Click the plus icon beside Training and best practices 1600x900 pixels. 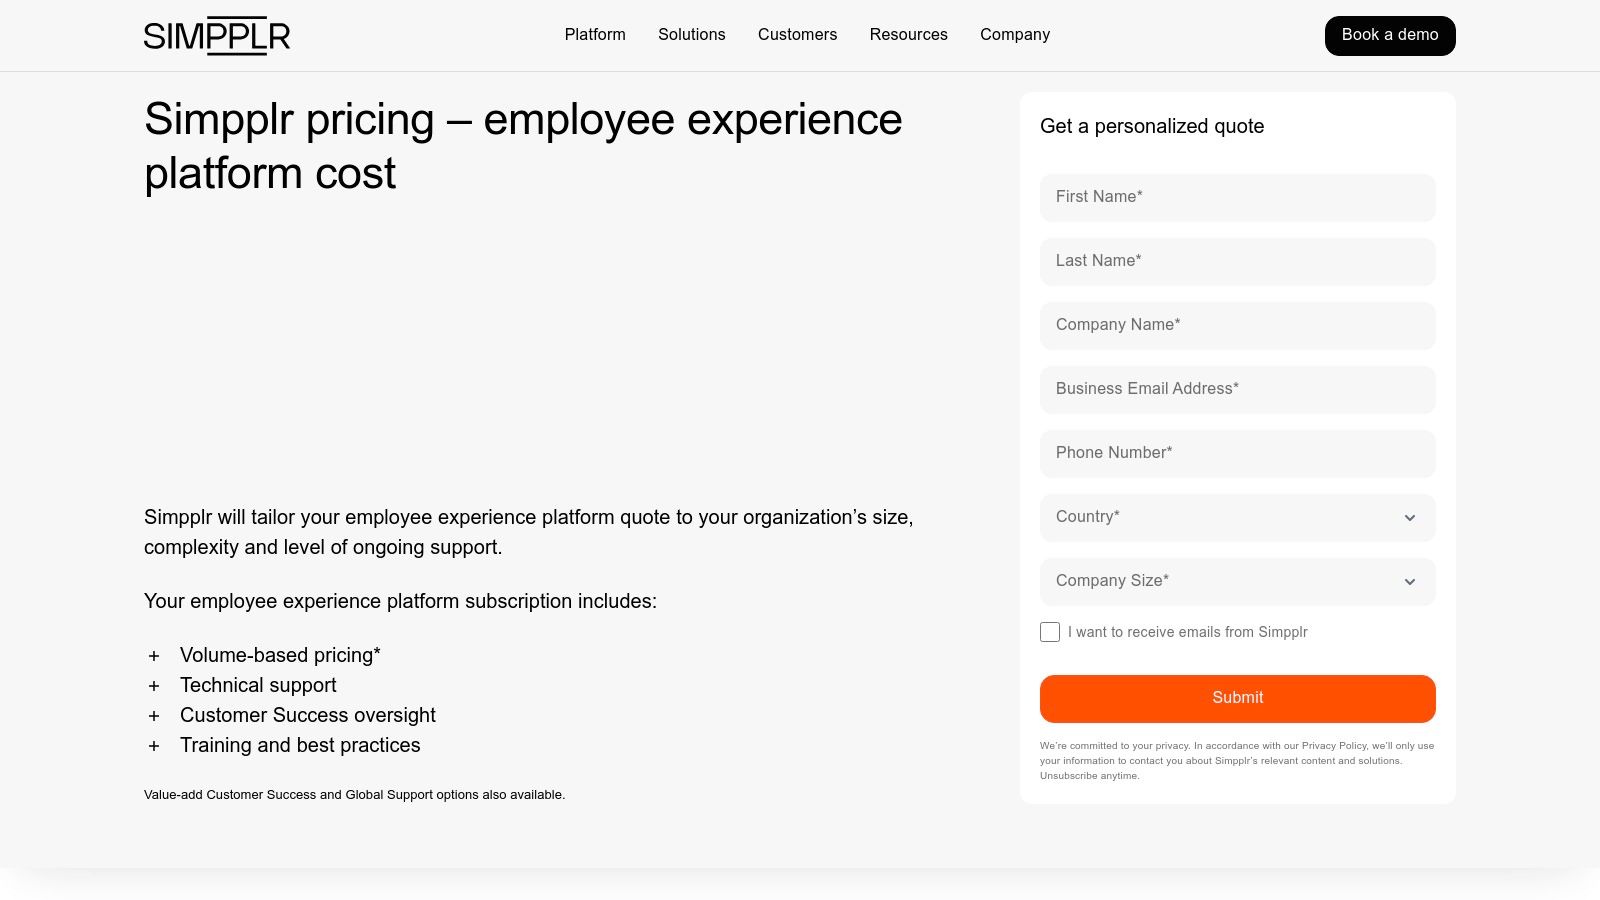154,746
